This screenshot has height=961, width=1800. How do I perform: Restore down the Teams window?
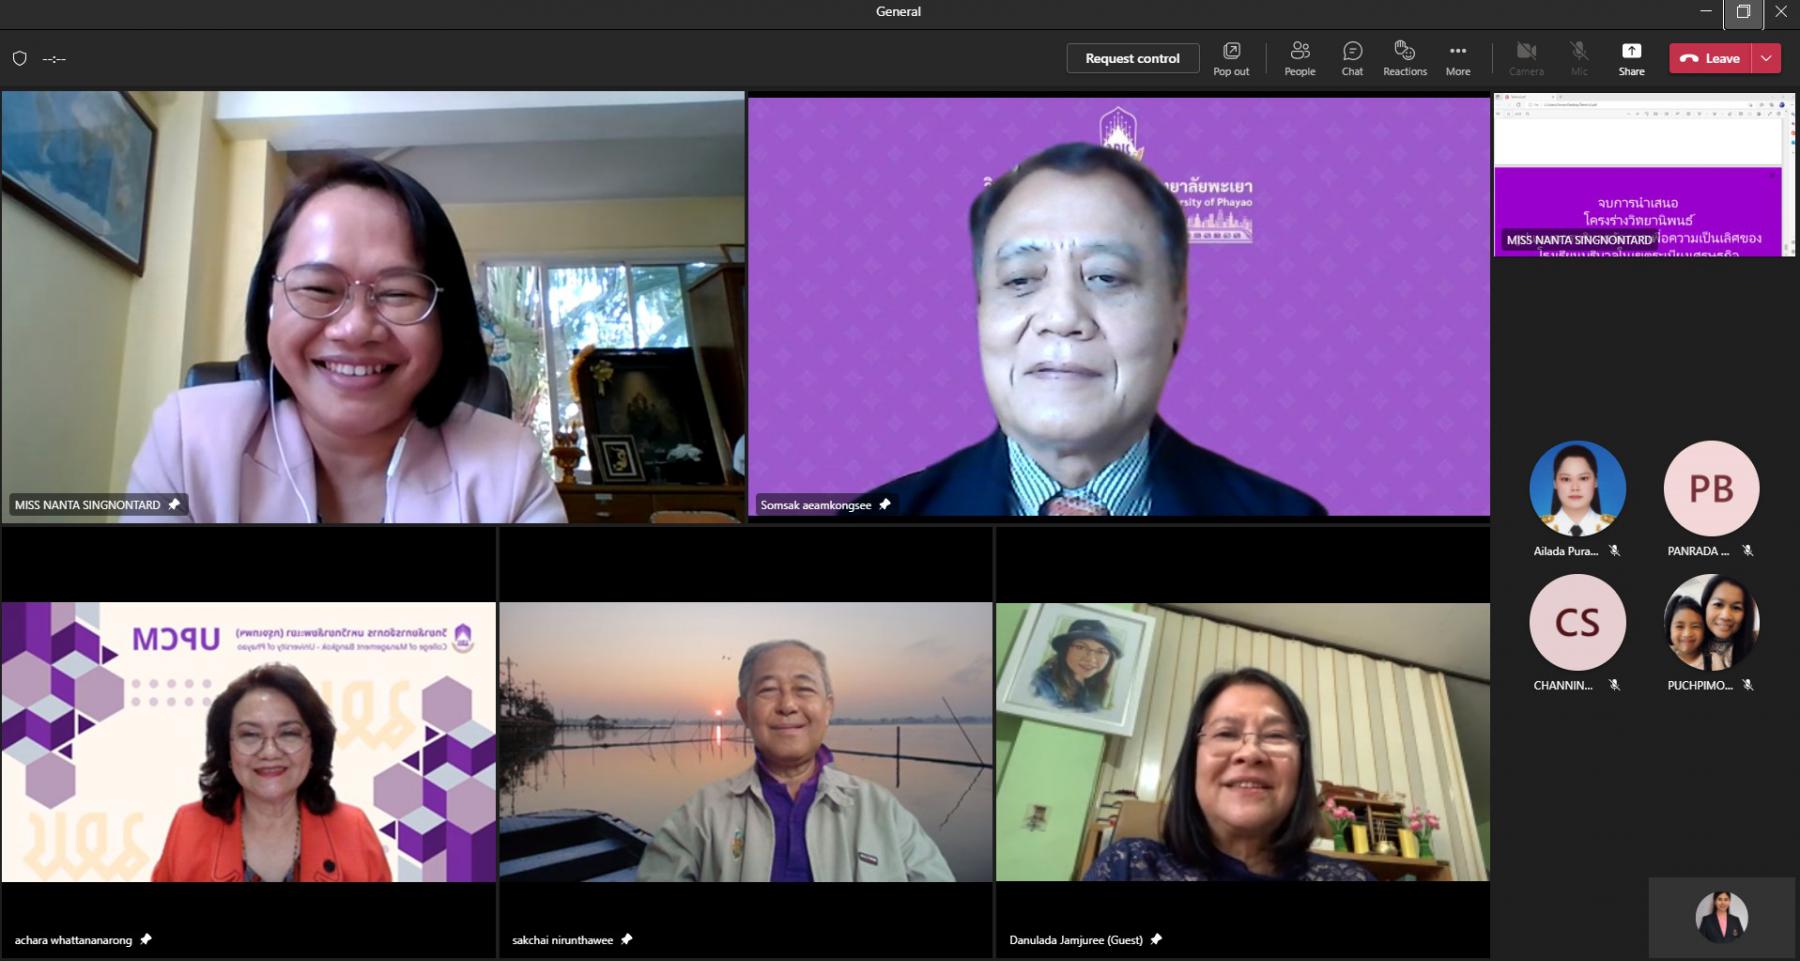coord(1743,12)
